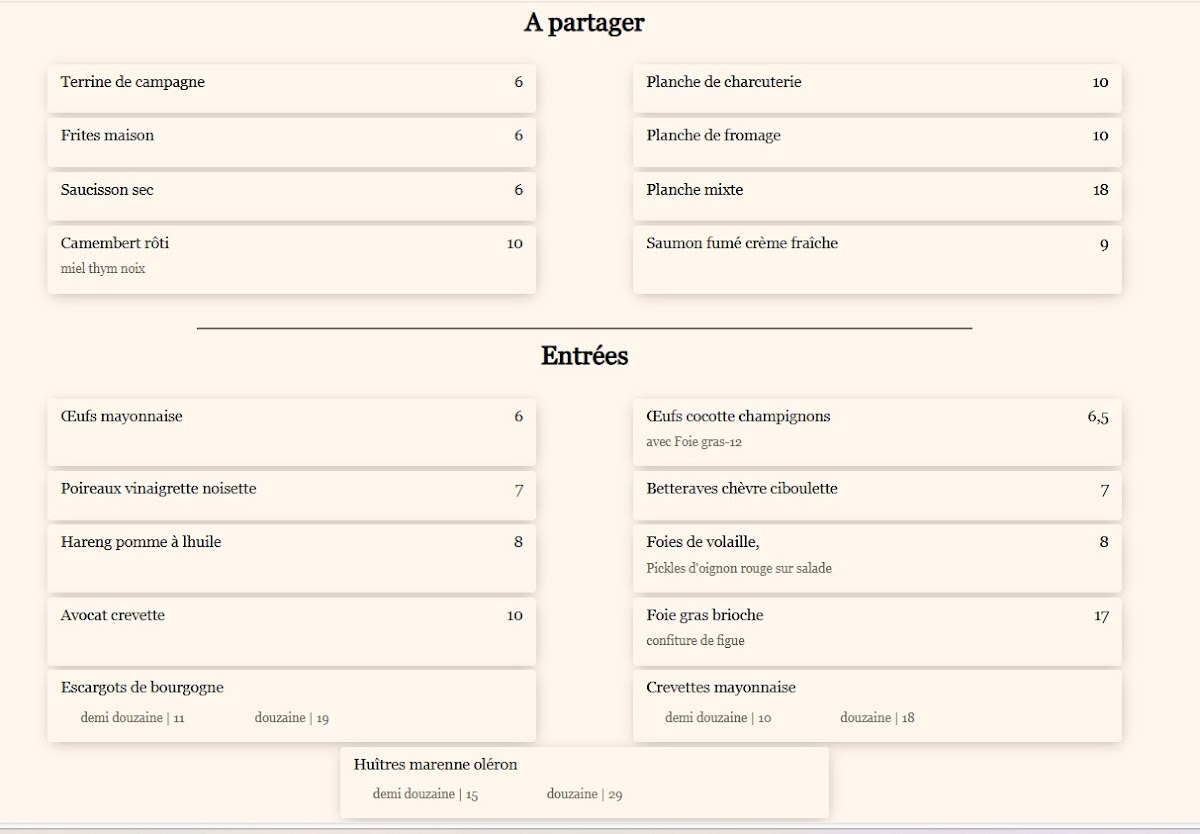Click Planche de charcuterie entry
Viewport: 1200px width, 834px height.
coord(876,88)
